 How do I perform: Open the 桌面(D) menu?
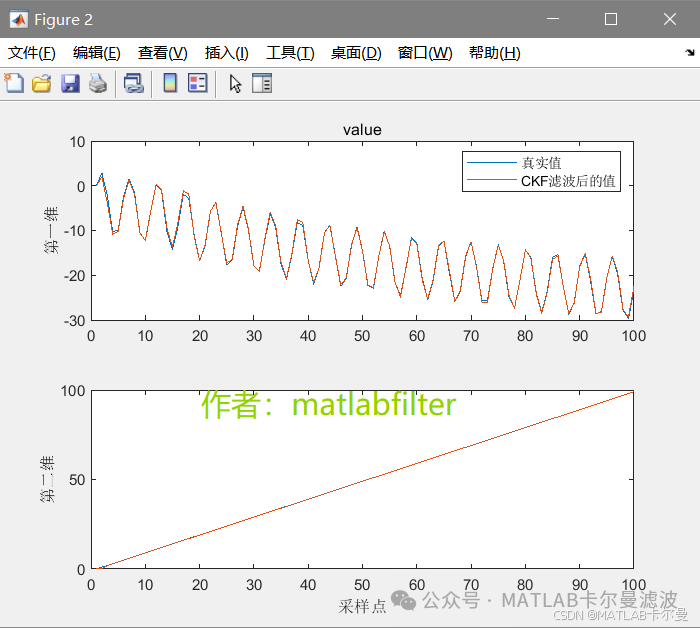pos(356,53)
